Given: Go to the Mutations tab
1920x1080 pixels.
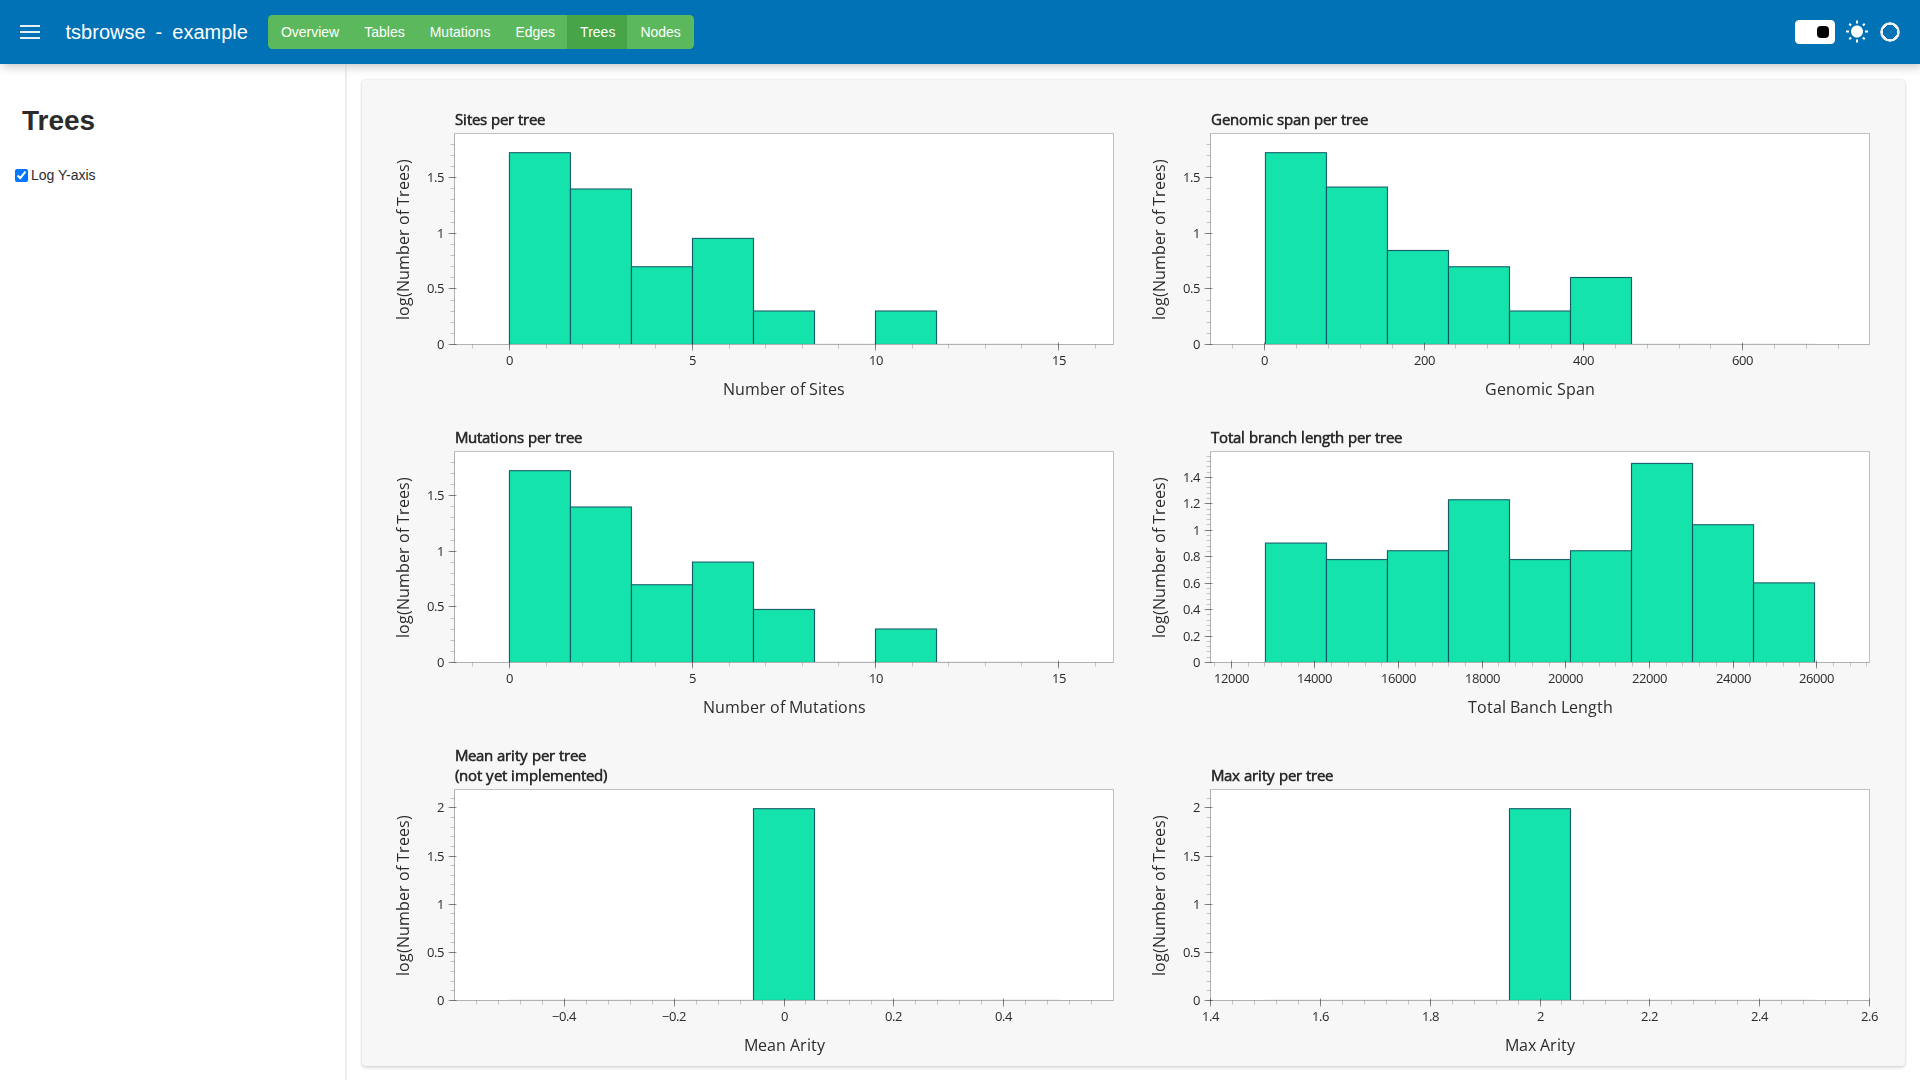Looking at the screenshot, I should (x=459, y=32).
